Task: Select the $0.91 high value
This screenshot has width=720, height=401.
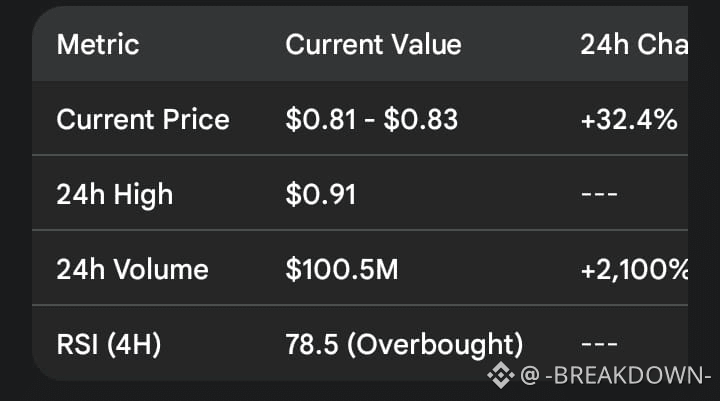Action: [321, 194]
